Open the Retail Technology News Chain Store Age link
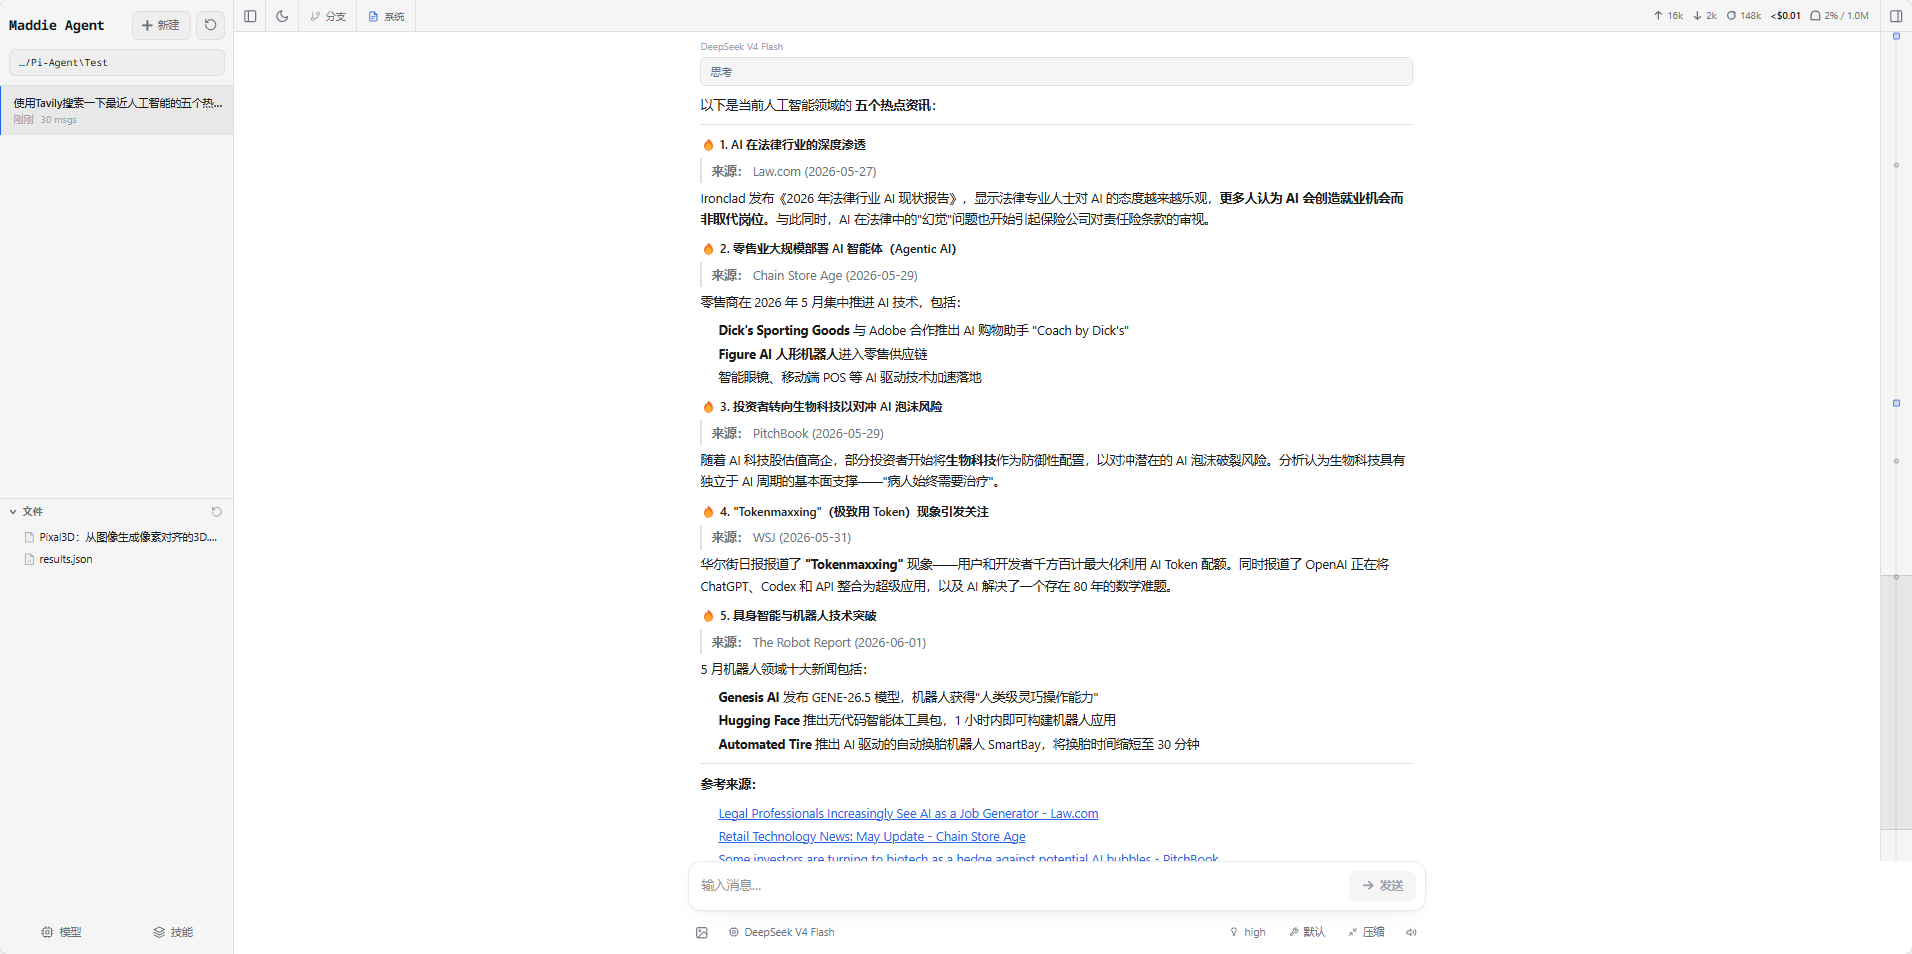This screenshot has height=954, width=1912. 872,837
